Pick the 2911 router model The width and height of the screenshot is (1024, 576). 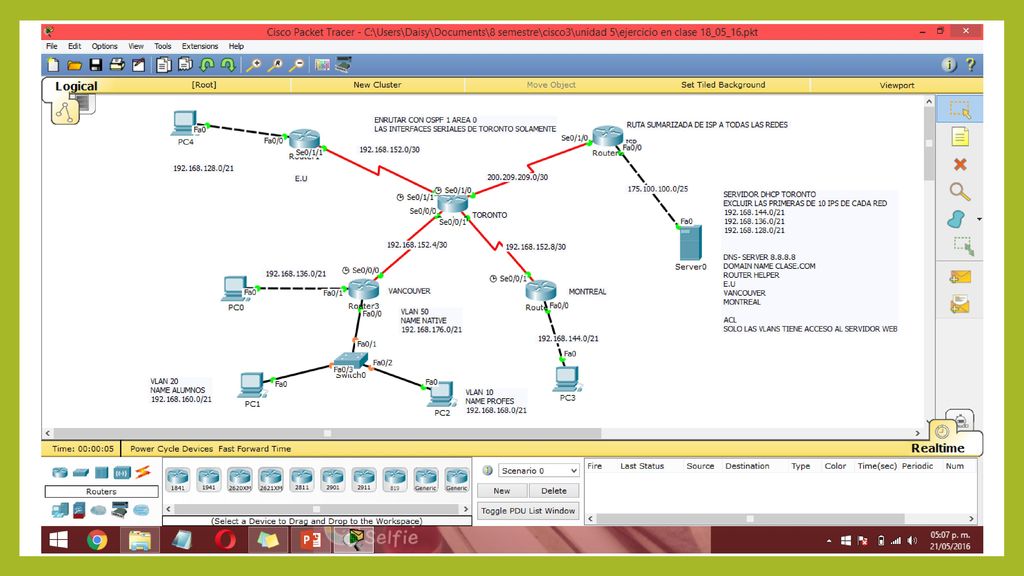[x=364, y=480]
